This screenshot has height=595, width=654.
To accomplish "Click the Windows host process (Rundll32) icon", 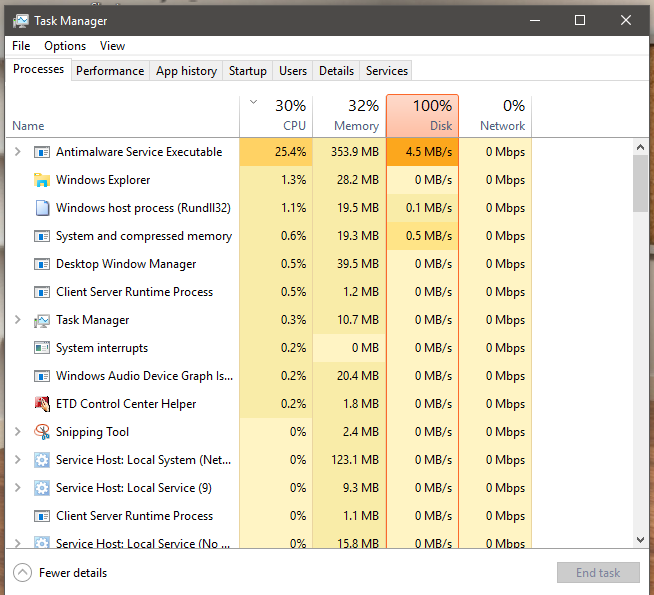I will pos(42,208).
